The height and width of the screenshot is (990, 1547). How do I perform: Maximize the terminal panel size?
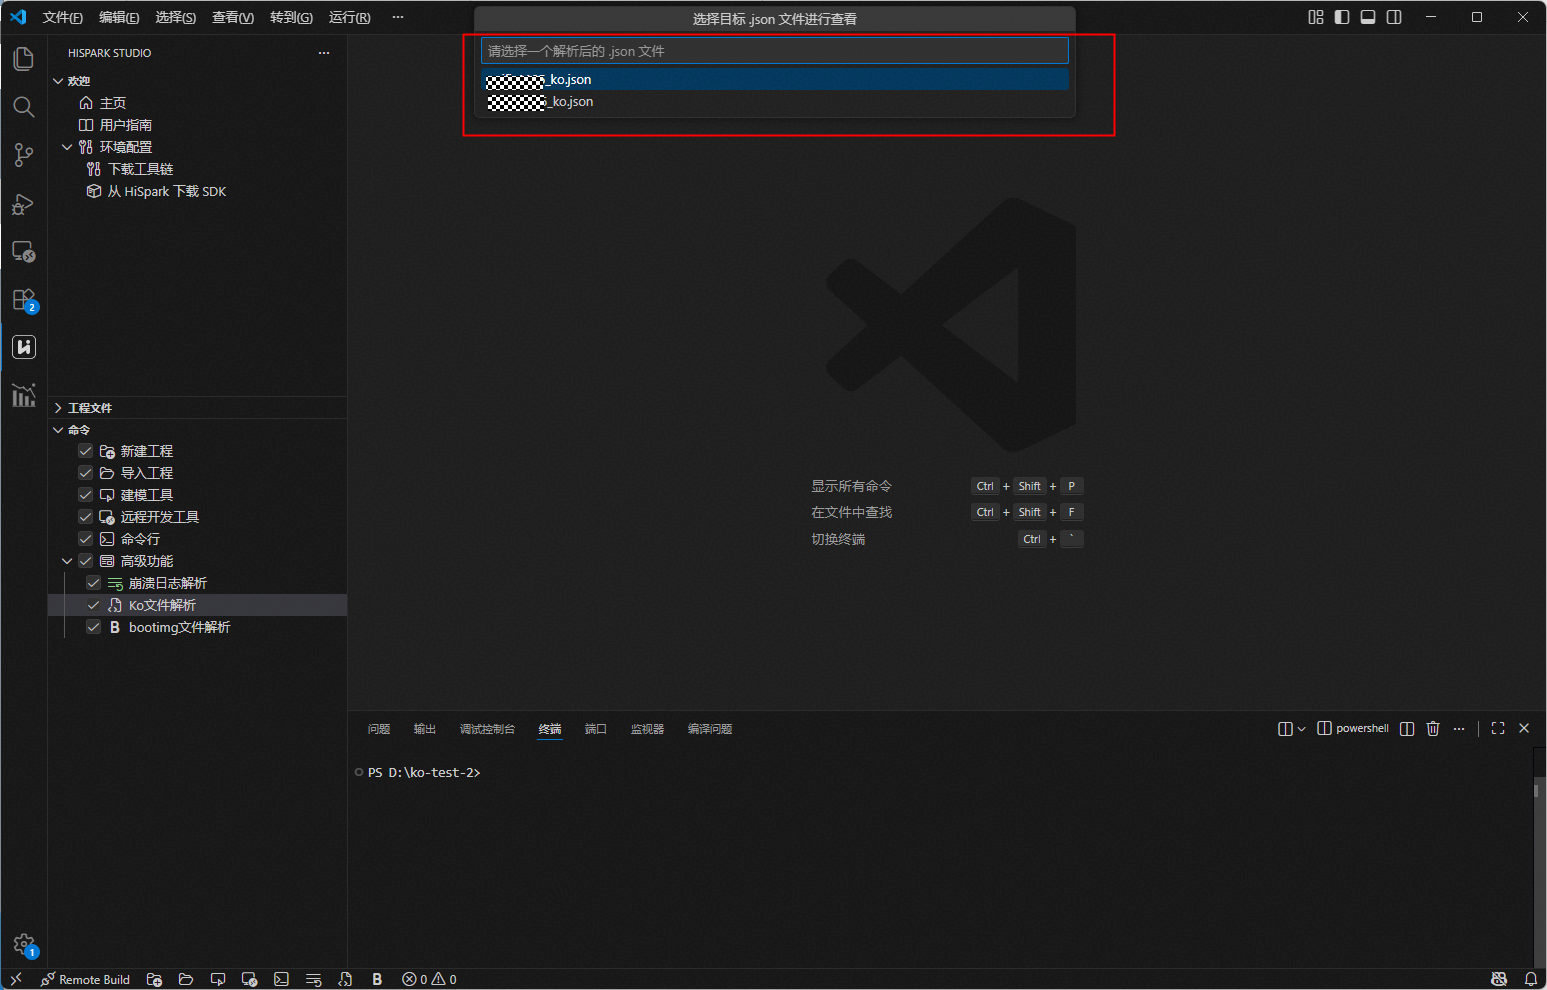pyautogui.click(x=1498, y=729)
